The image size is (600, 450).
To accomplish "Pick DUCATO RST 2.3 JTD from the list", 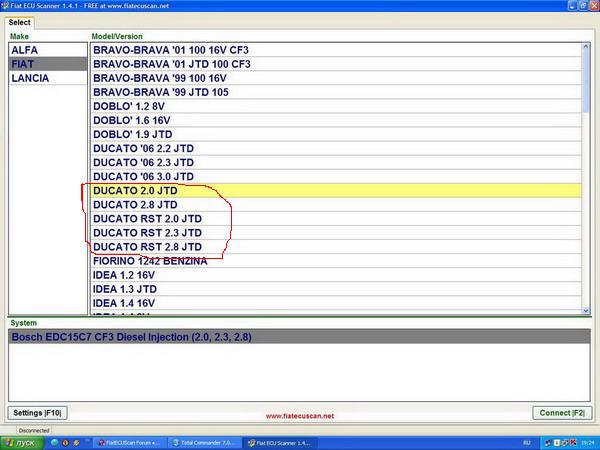I will 147,232.
